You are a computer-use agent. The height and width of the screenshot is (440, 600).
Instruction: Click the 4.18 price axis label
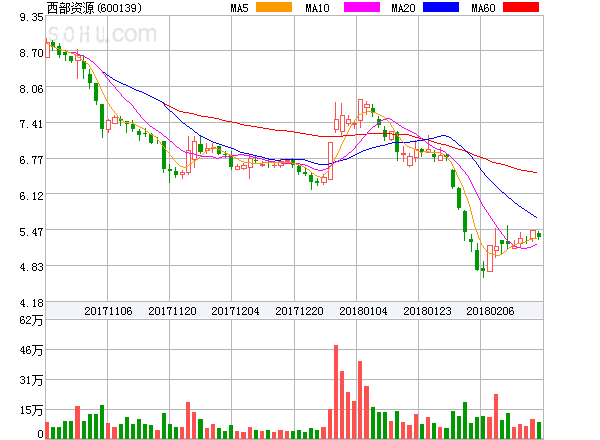(x=31, y=303)
